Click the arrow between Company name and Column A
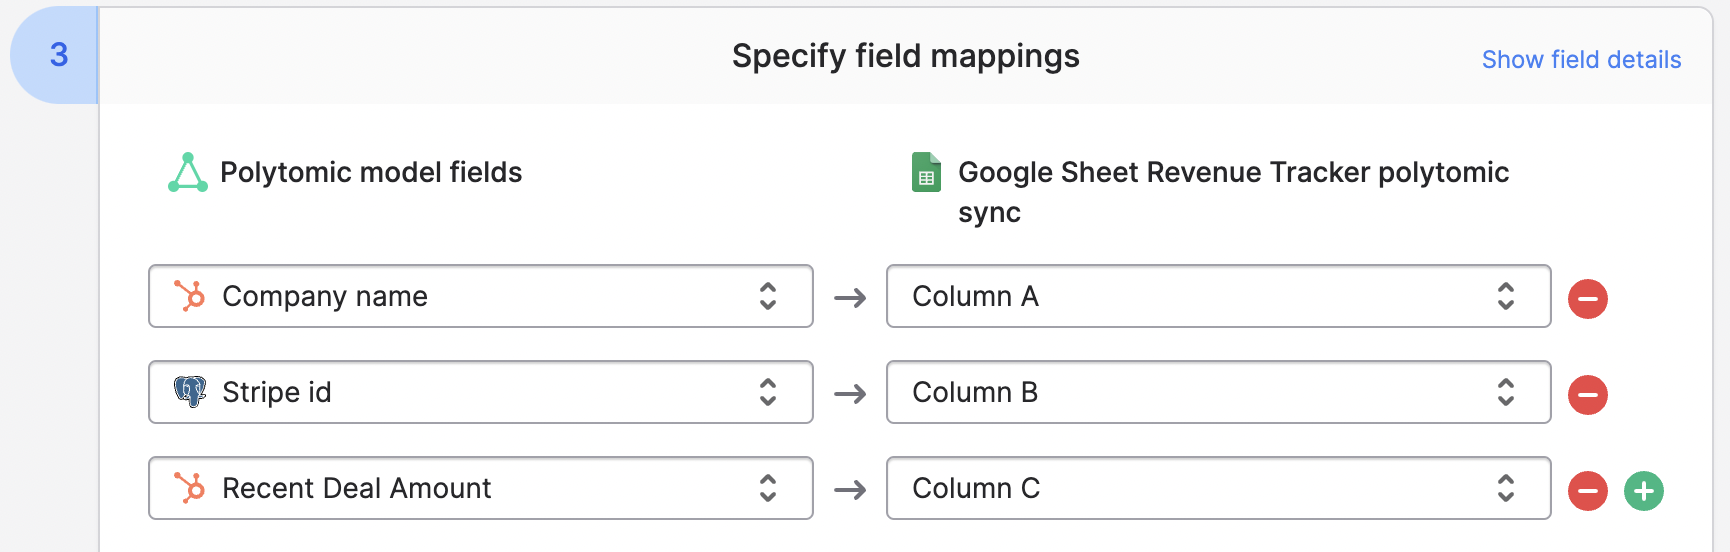The width and height of the screenshot is (1730, 552). click(x=850, y=298)
